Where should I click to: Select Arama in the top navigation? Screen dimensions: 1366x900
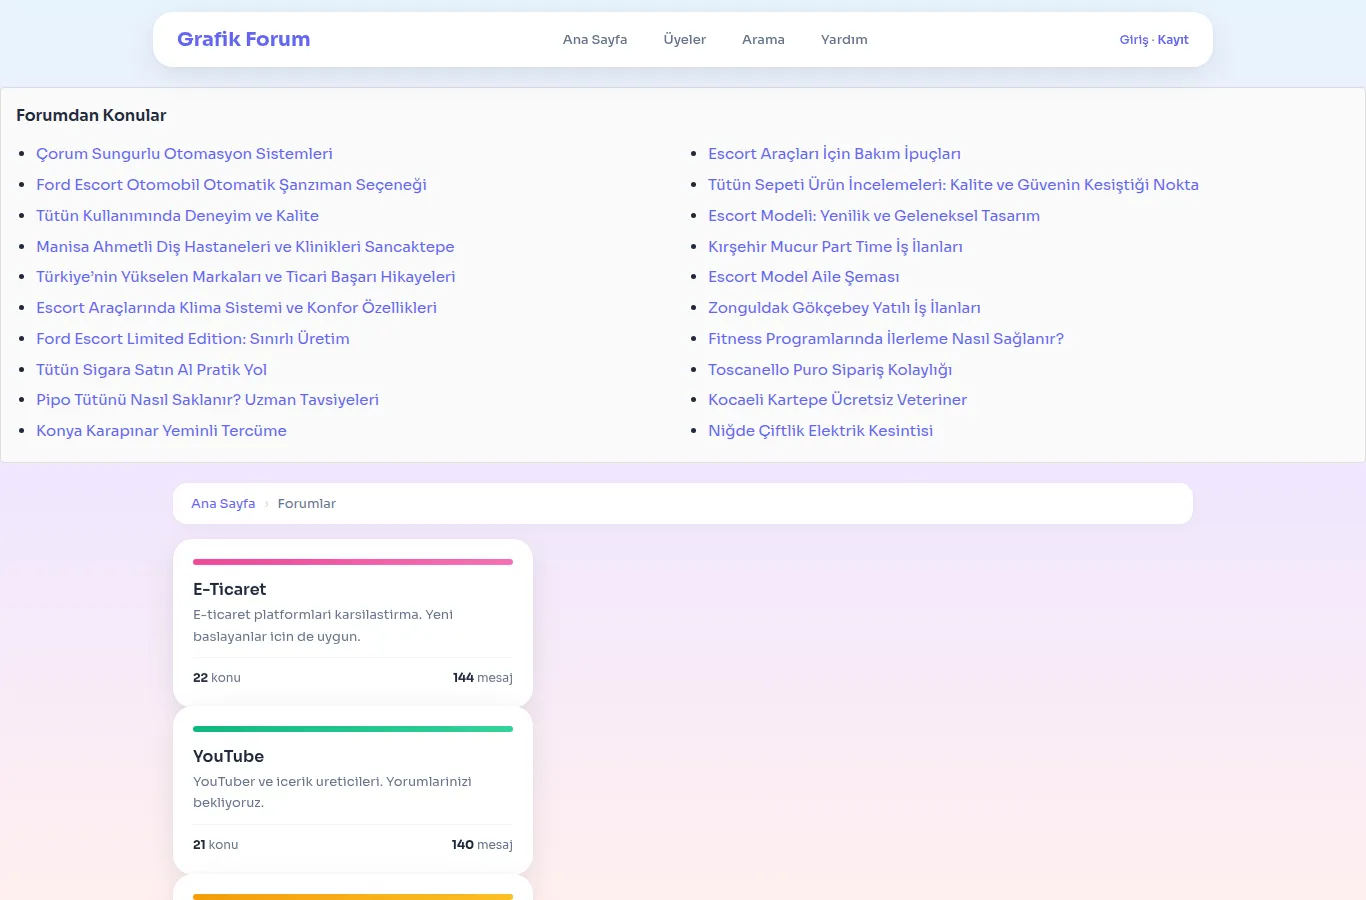tap(763, 40)
